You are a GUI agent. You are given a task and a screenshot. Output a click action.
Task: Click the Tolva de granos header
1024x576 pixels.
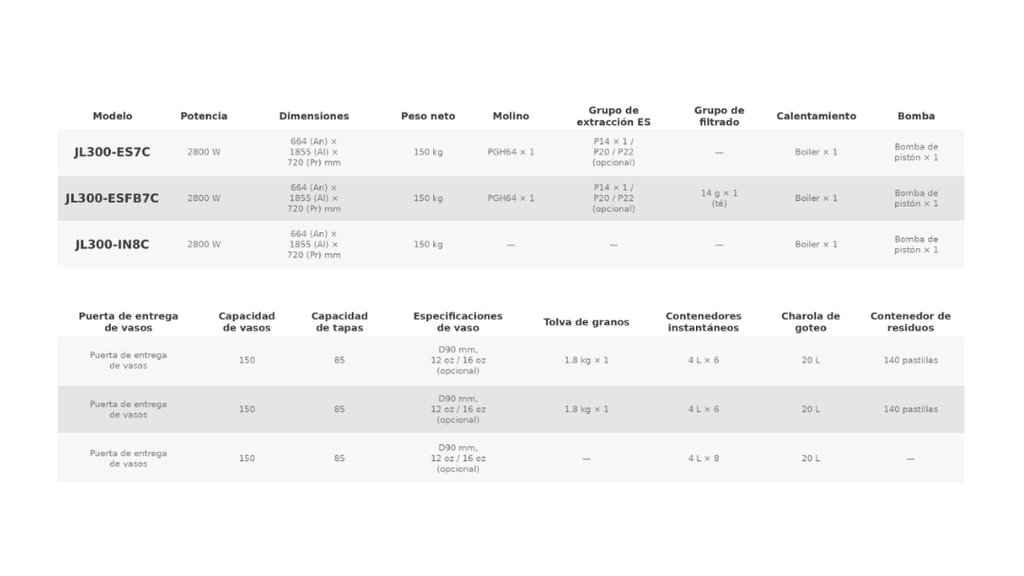[586, 322]
